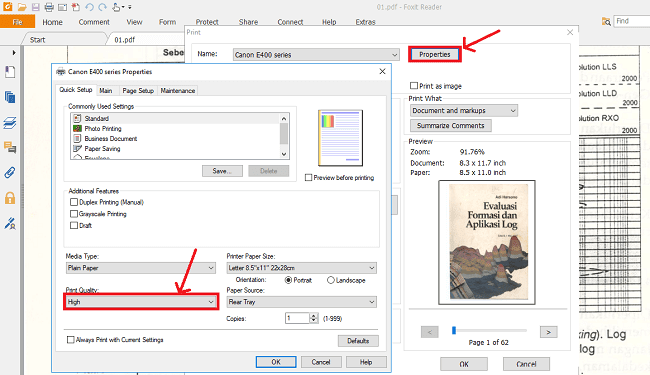Image resolution: width=650 pixels, height=375 pixels.
Task: Open the Printer Paper Size dropdown
Action: (301, 268)
